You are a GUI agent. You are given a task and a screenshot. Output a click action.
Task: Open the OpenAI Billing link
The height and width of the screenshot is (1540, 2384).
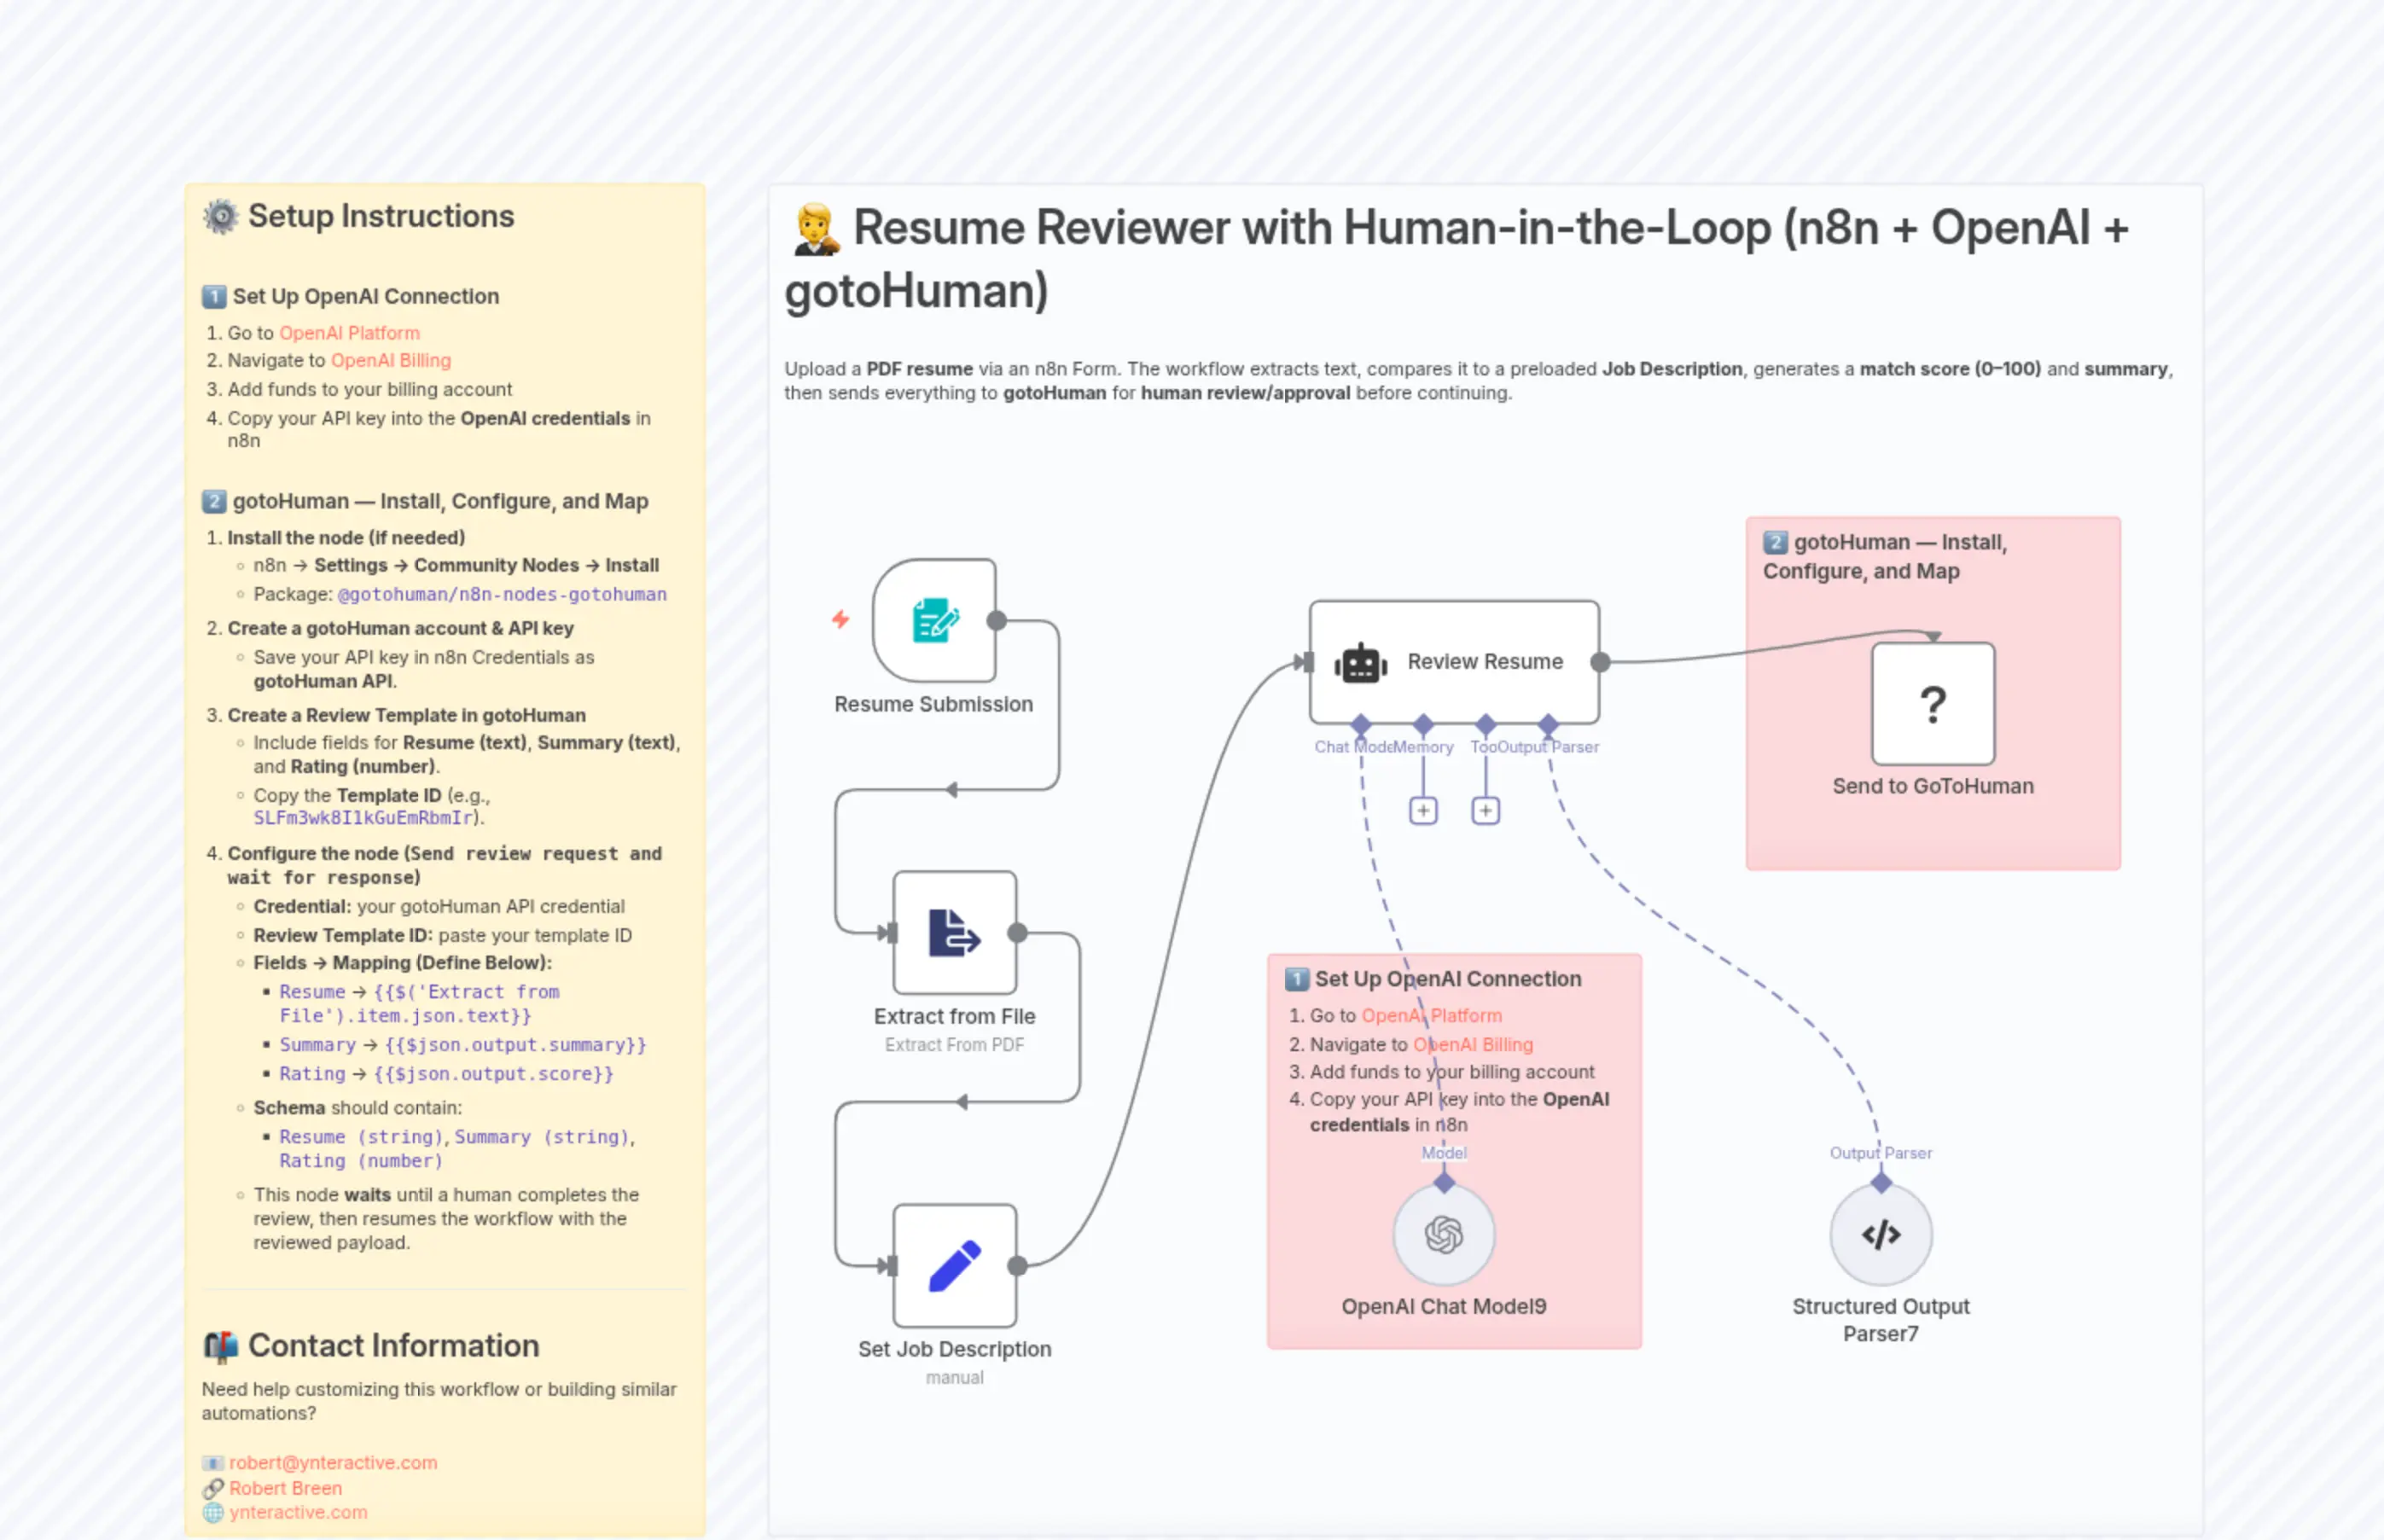point(390,361)
